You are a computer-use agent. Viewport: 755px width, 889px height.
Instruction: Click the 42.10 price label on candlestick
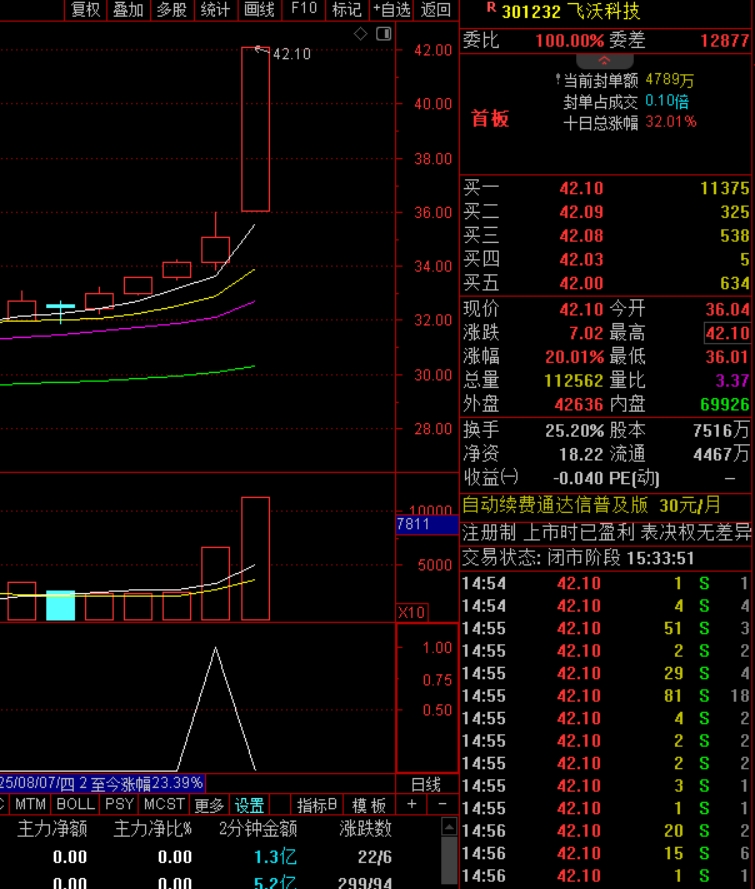coord(292,54)
